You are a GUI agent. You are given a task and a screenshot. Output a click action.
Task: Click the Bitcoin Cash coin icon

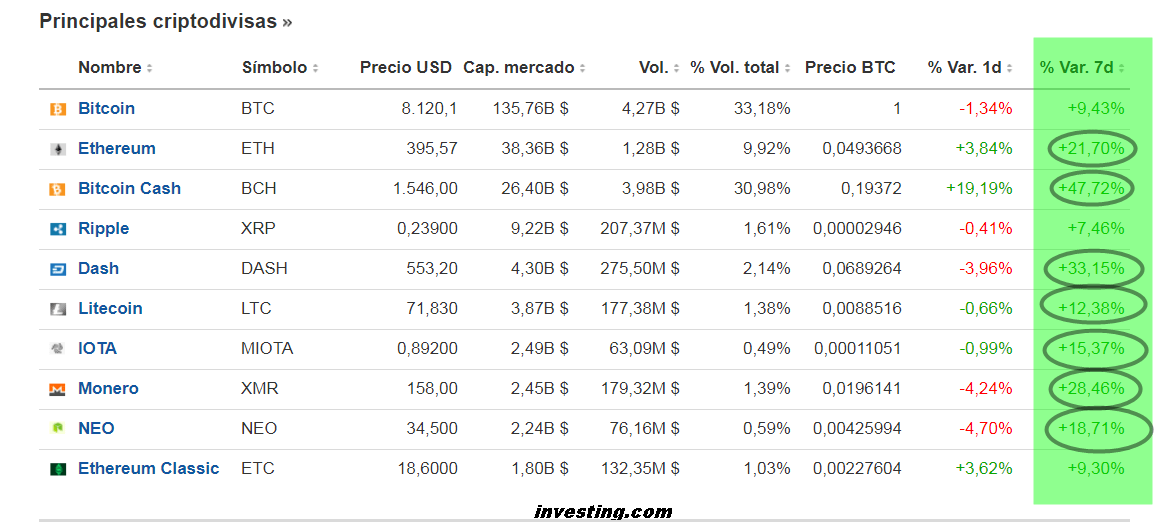click(x=58, y=189)
